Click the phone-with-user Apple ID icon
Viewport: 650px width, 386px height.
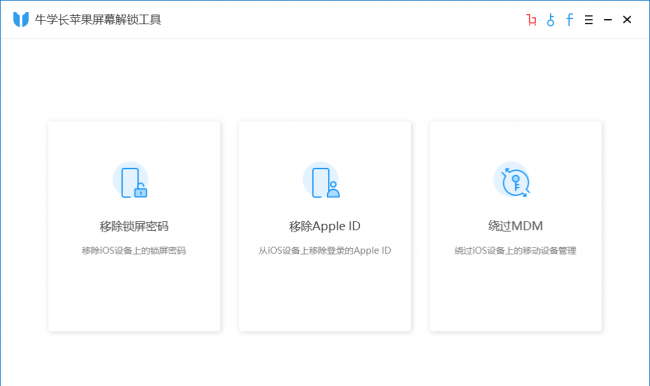coord(321,180)
